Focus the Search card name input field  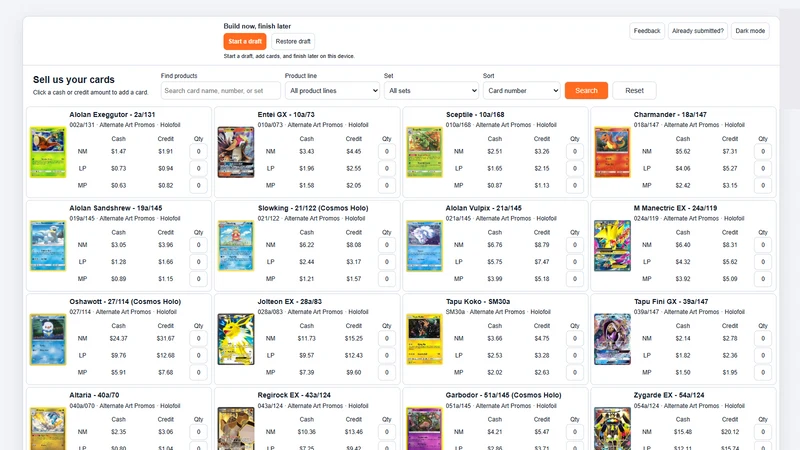click(x=220, y=90)
